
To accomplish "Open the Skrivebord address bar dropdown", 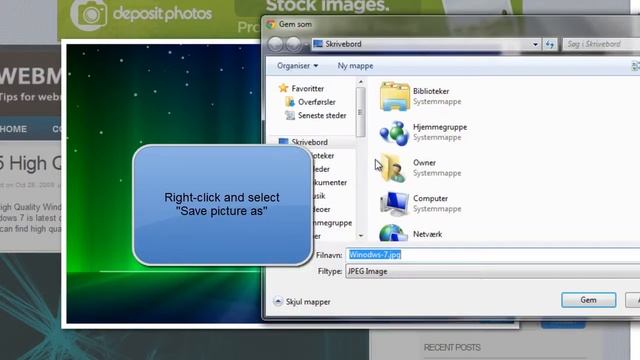I will pyautogui.click(x=535, y=44).
